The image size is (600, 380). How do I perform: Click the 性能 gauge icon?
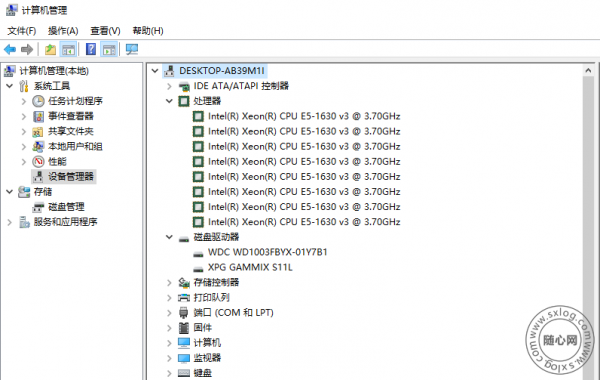(x=38, y=161)
